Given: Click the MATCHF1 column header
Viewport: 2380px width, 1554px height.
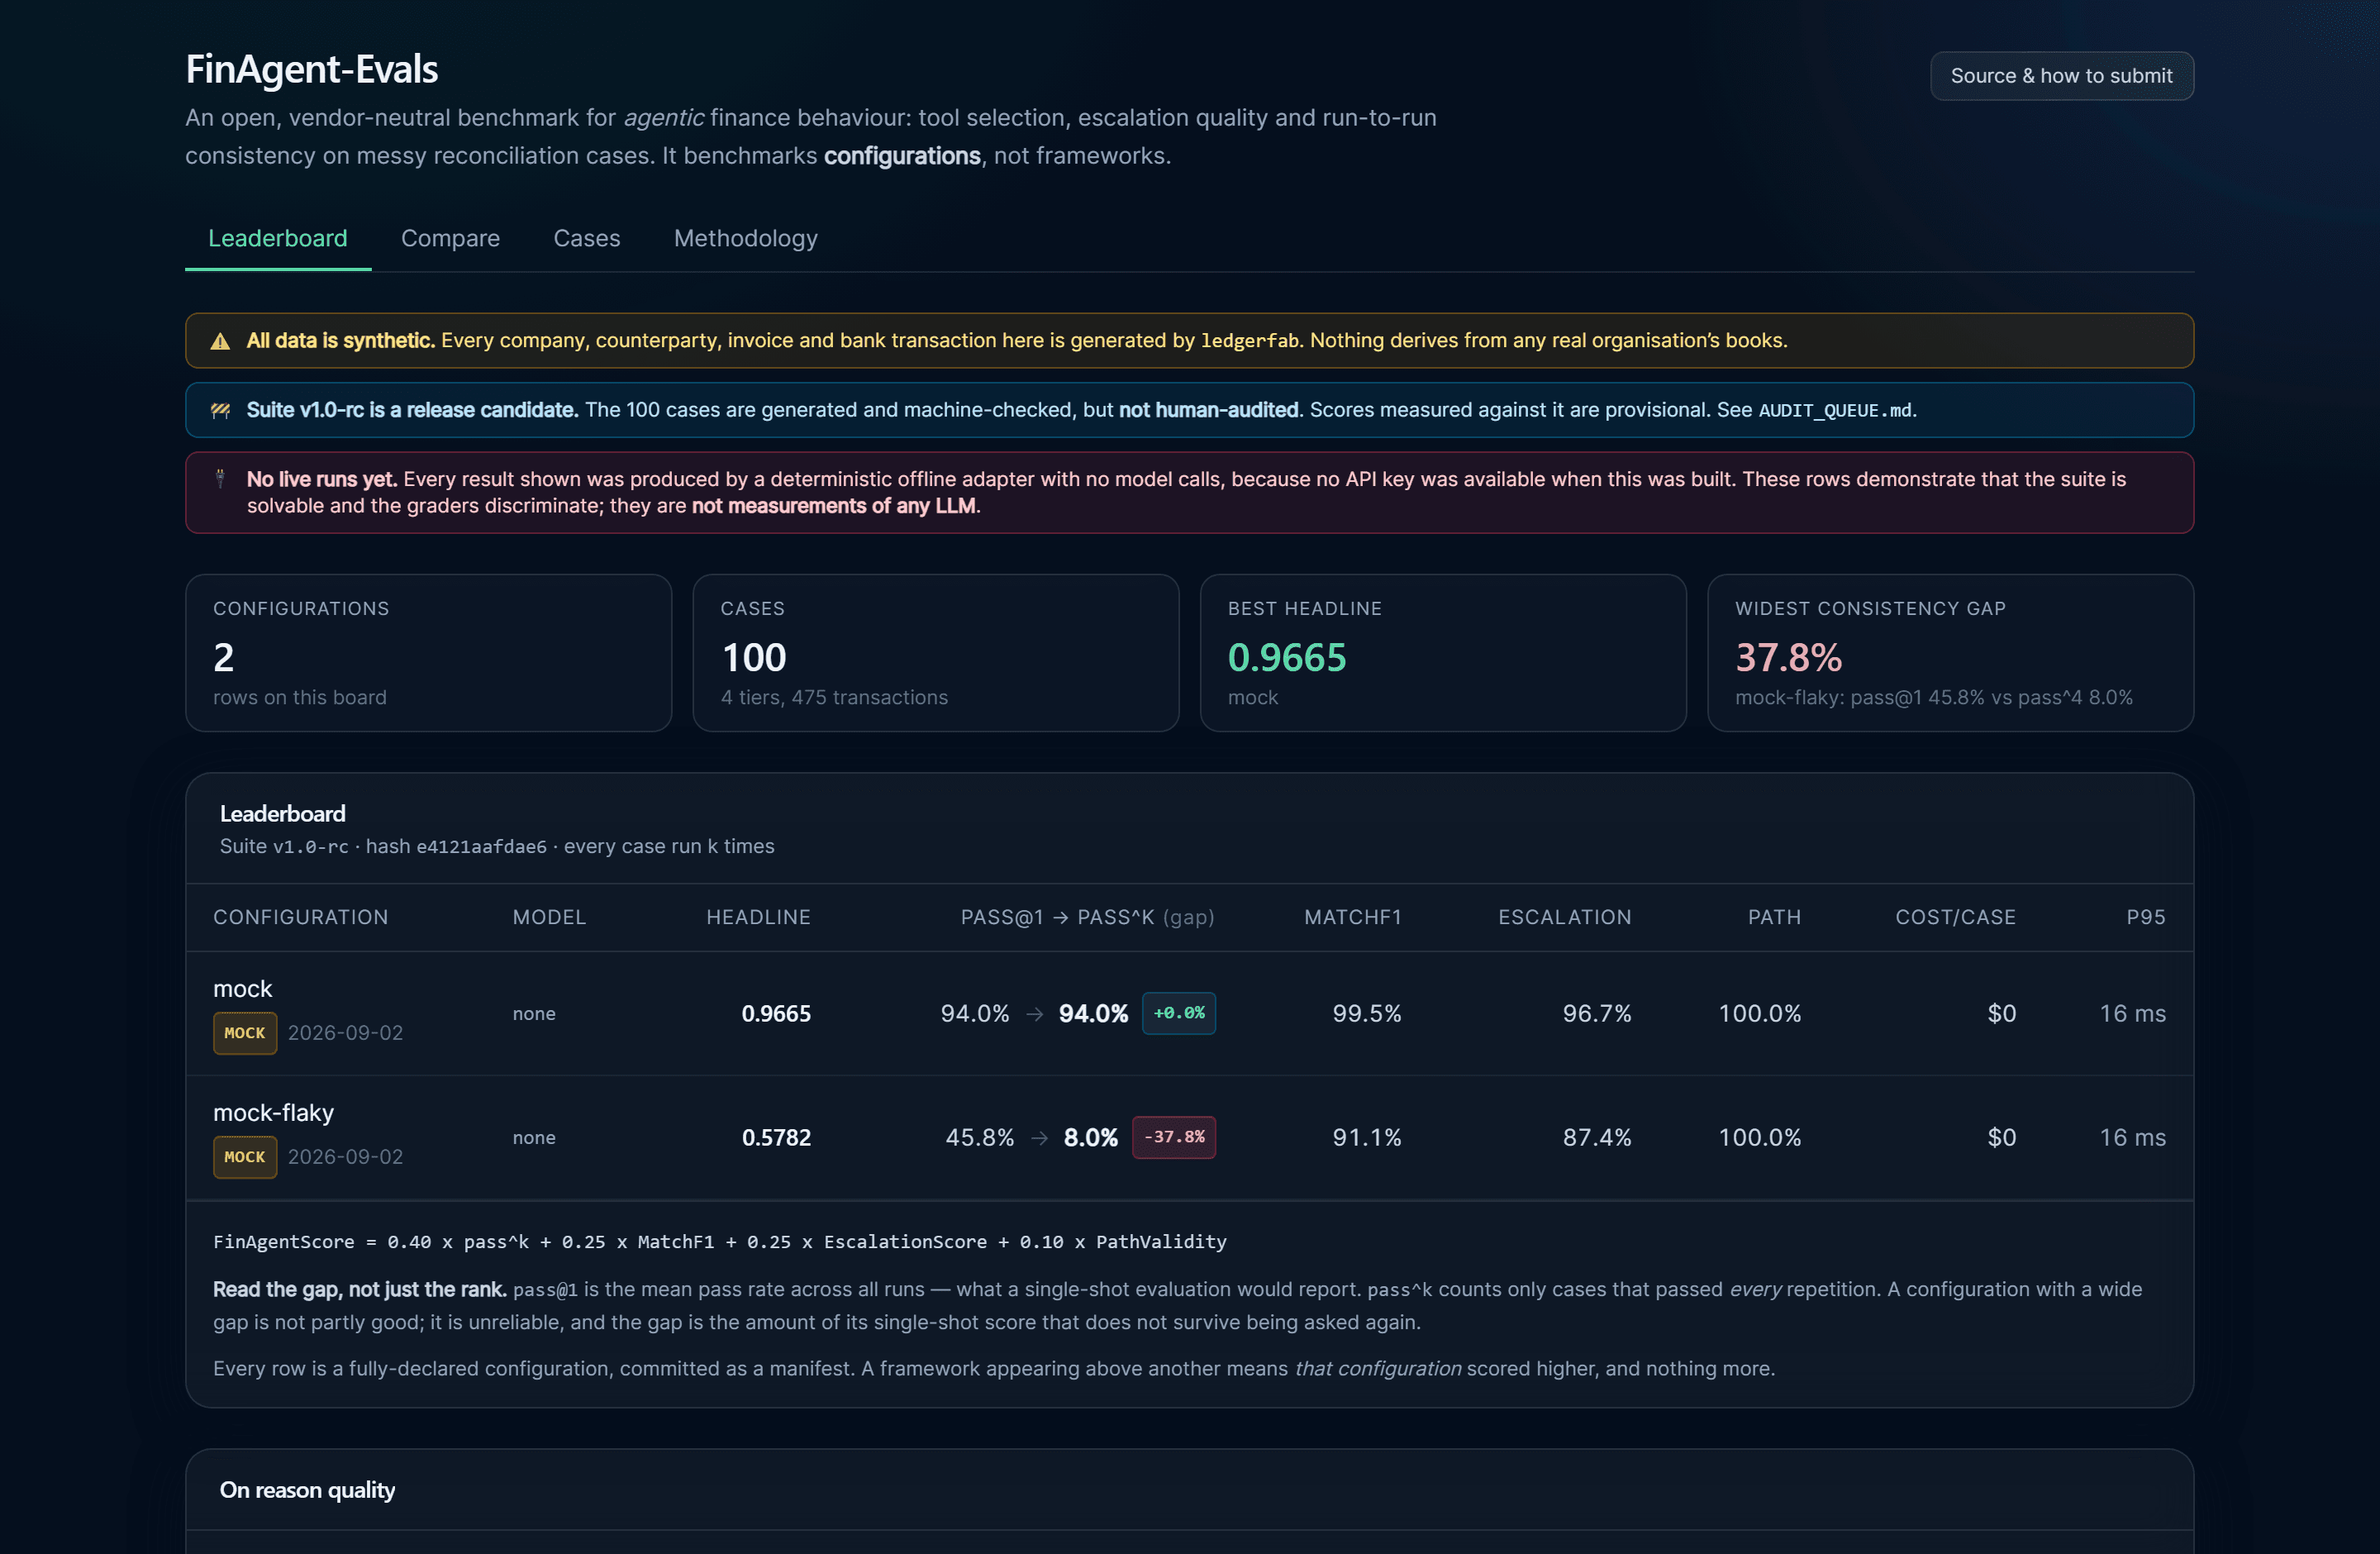Looking at the screenshot, I should [x=1353, y=917].
